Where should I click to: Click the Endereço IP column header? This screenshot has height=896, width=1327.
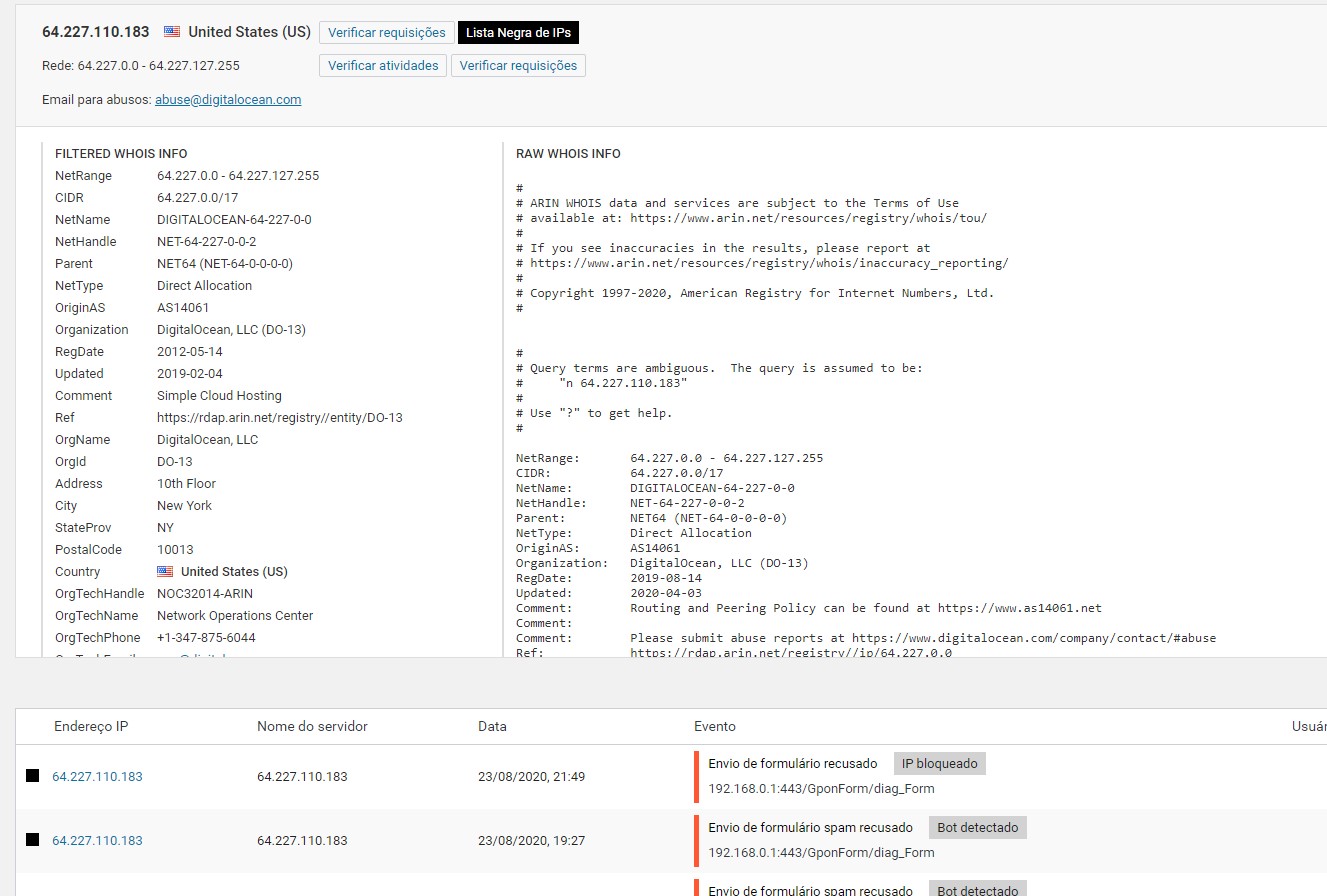91,727
